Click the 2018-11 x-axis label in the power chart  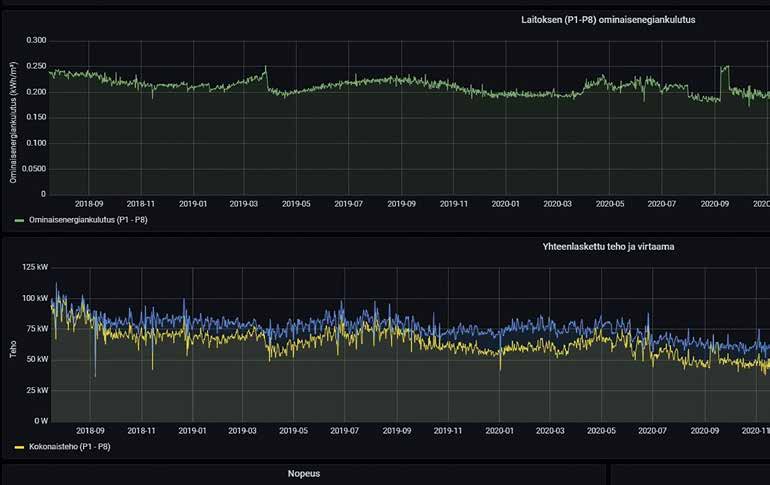coord(141,431)
